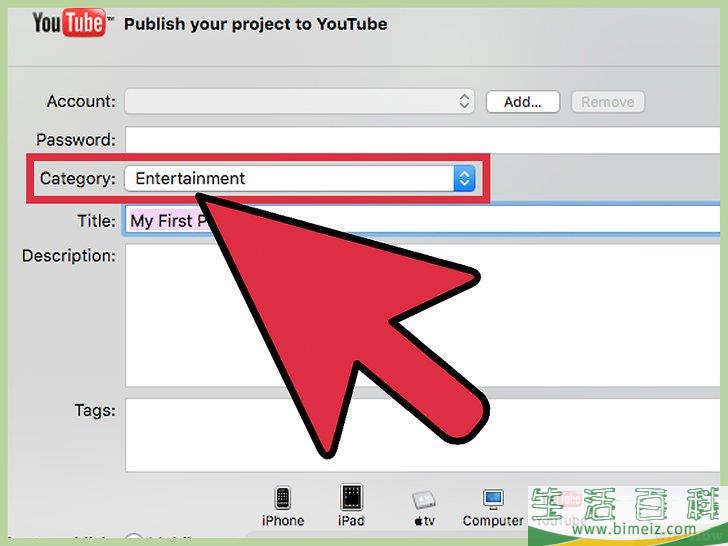Select the iPad device icon

[x=351, y=498]
